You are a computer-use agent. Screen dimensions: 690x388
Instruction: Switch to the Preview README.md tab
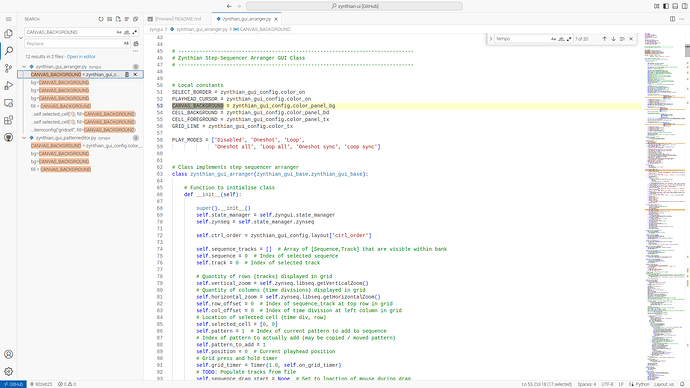[175, 19]
